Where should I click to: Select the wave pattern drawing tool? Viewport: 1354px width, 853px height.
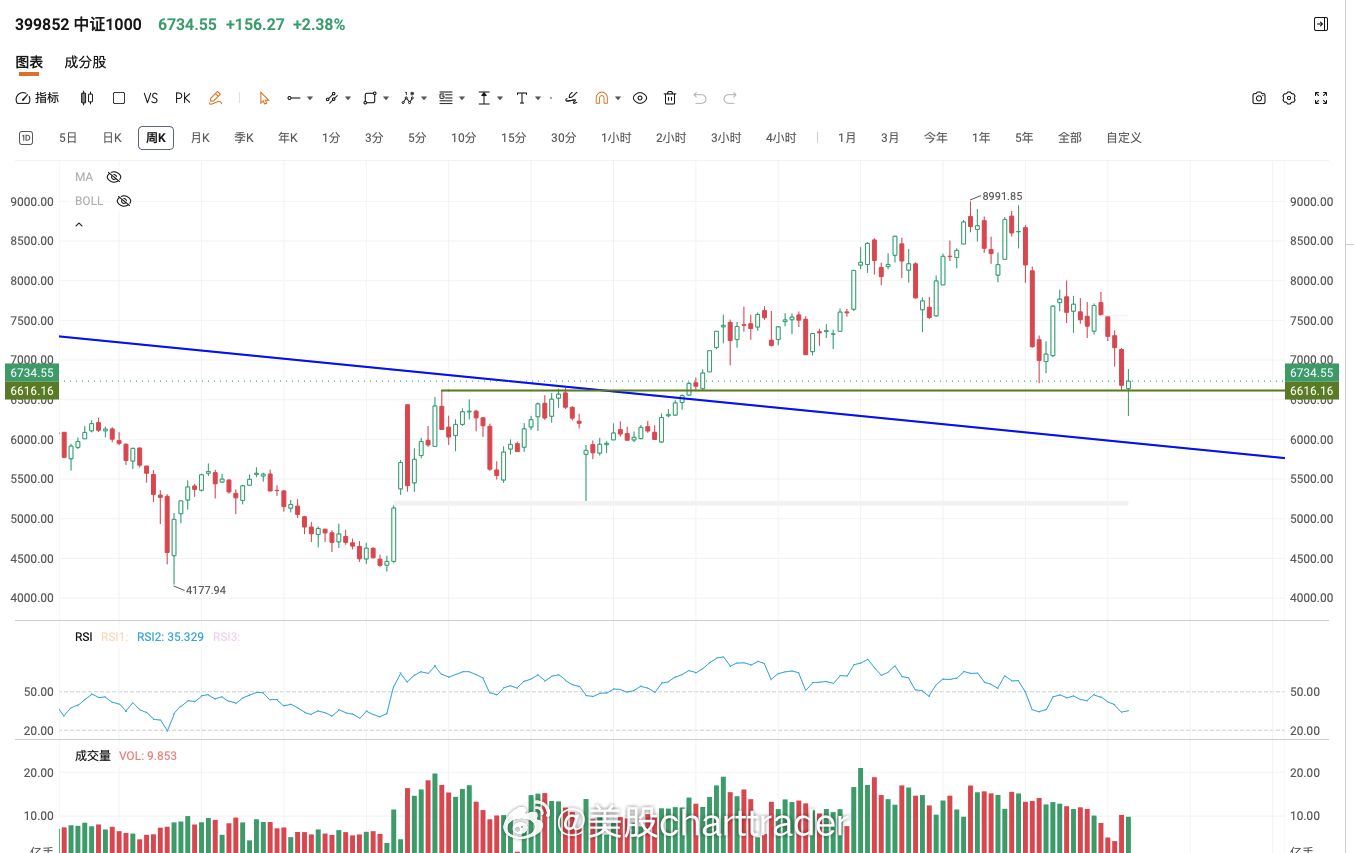(x=407, y=98)
